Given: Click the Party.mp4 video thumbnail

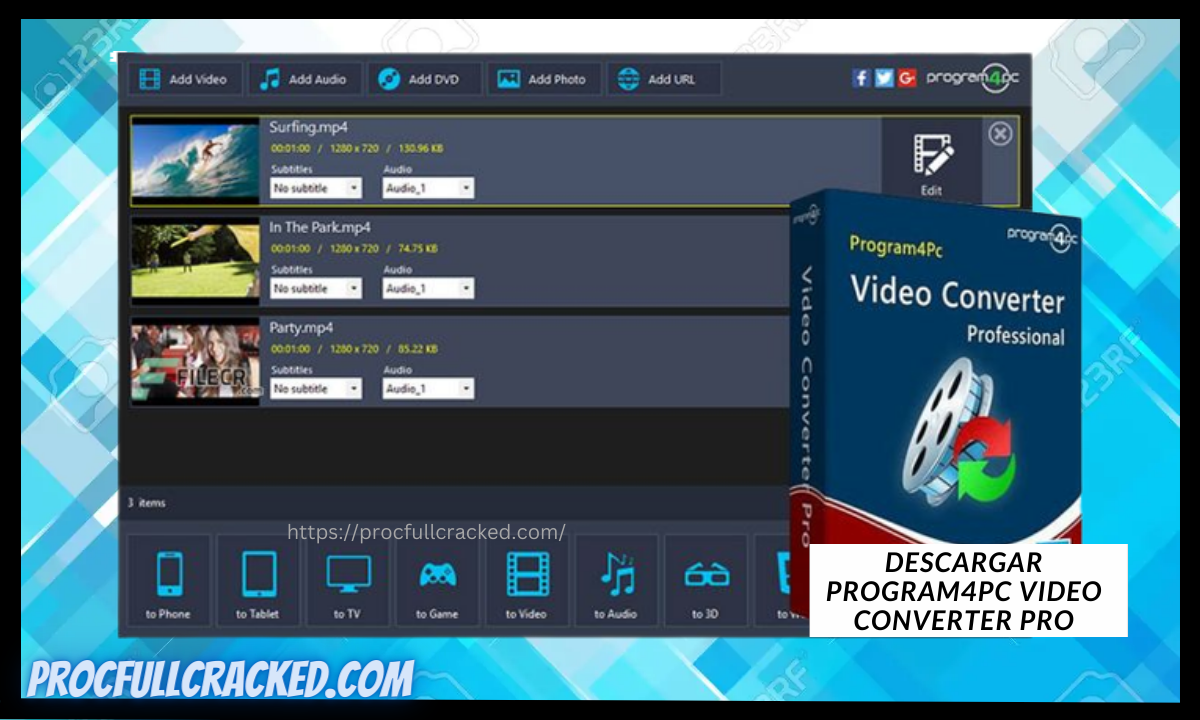Looking at the screenshot, I should pyautogui.click(x=194, y=361).
